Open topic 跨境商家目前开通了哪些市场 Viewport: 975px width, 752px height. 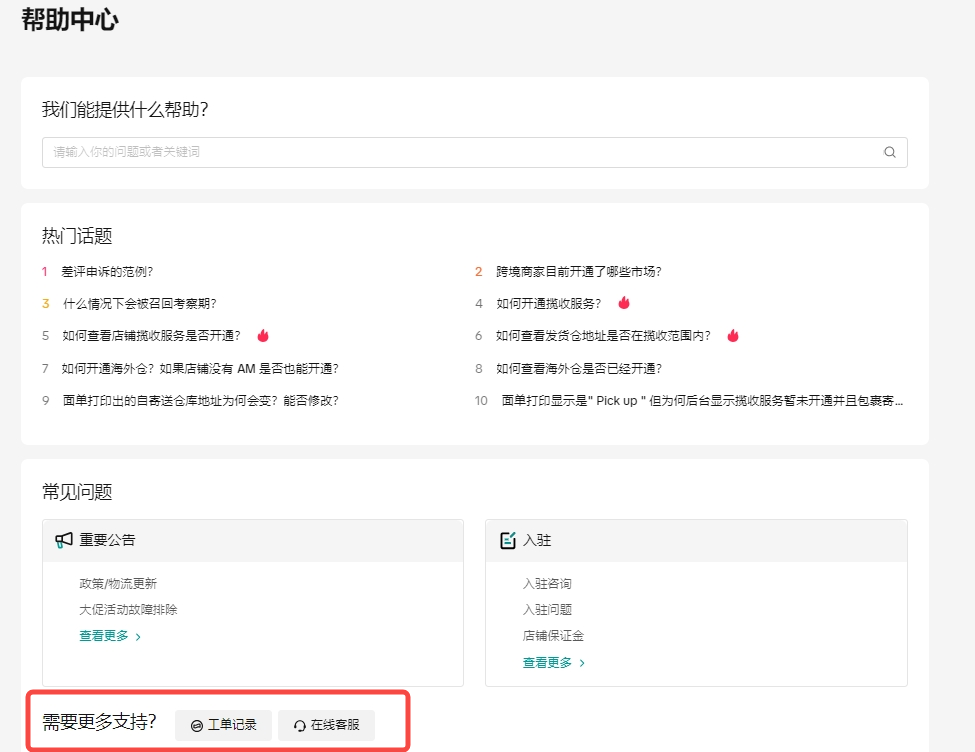579,271
